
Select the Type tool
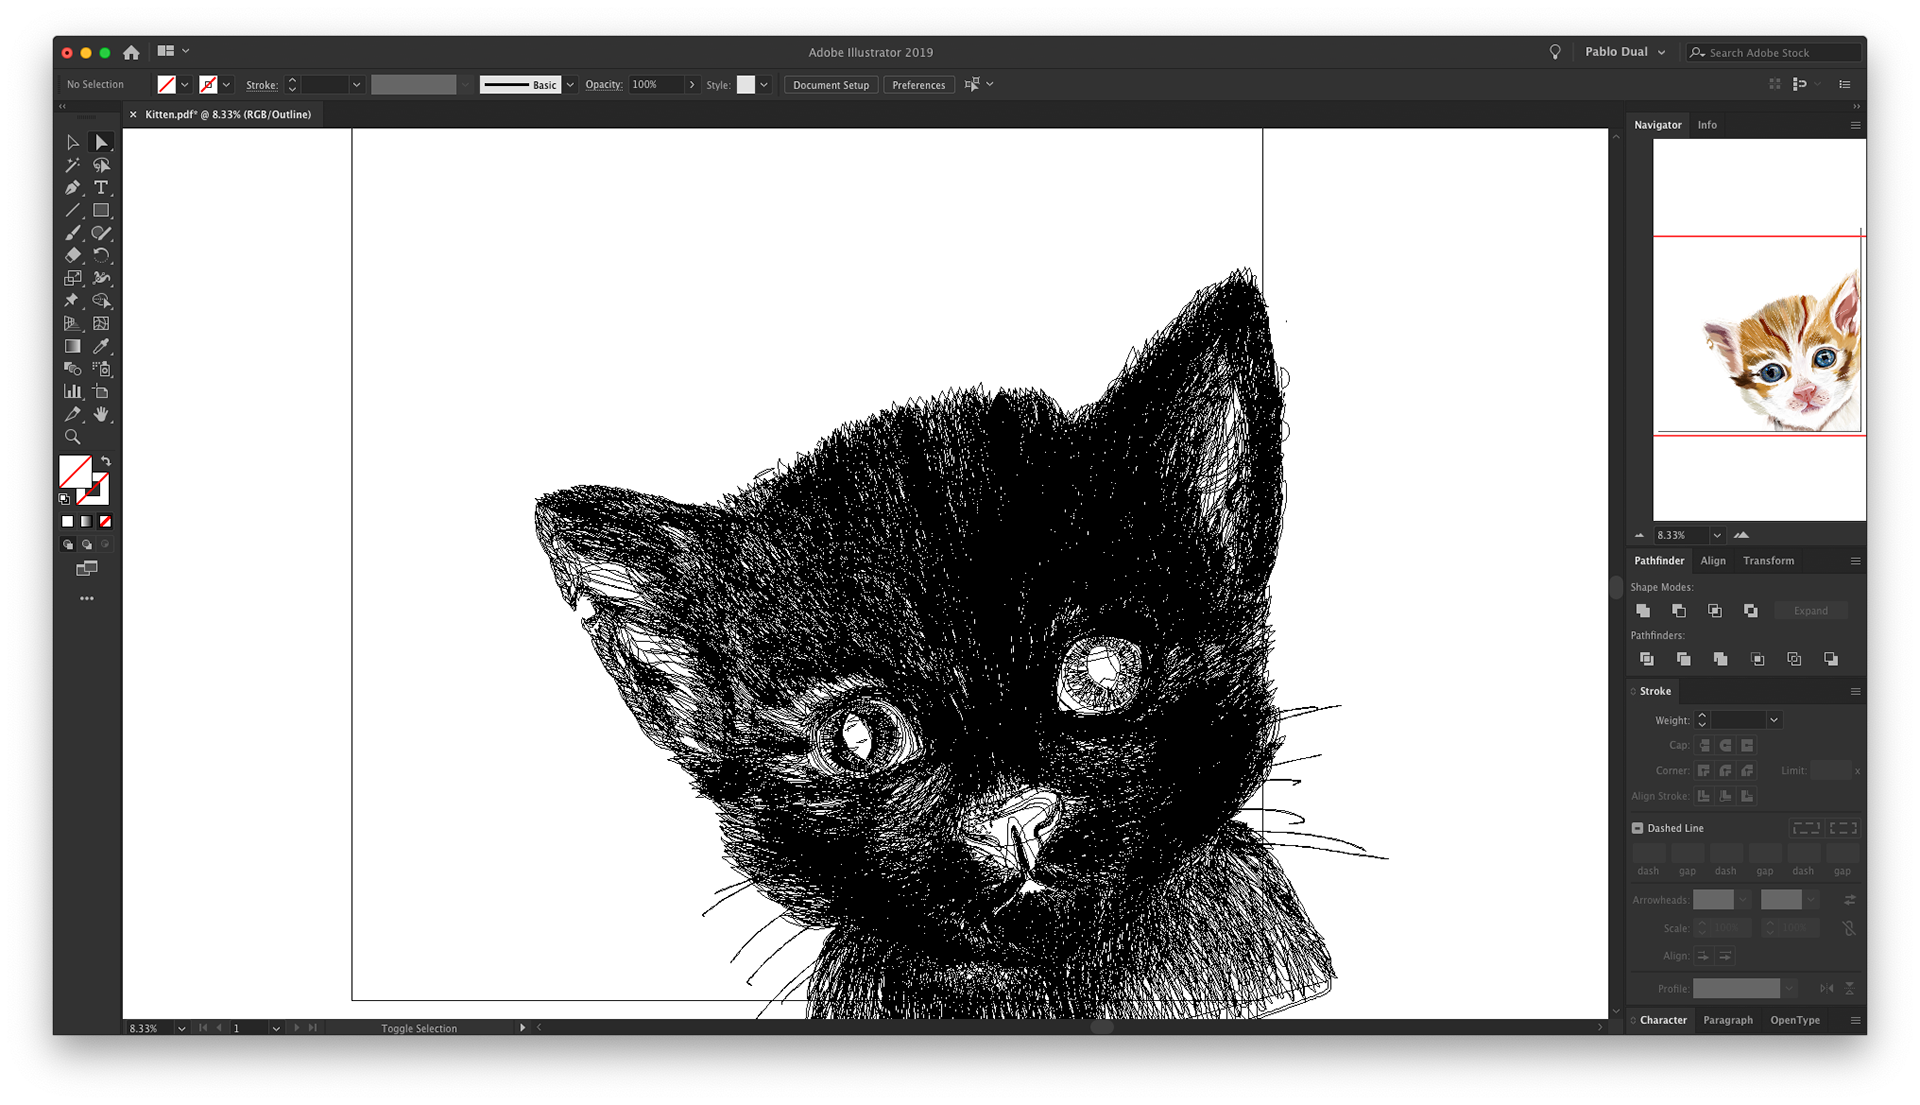point(101,188)
